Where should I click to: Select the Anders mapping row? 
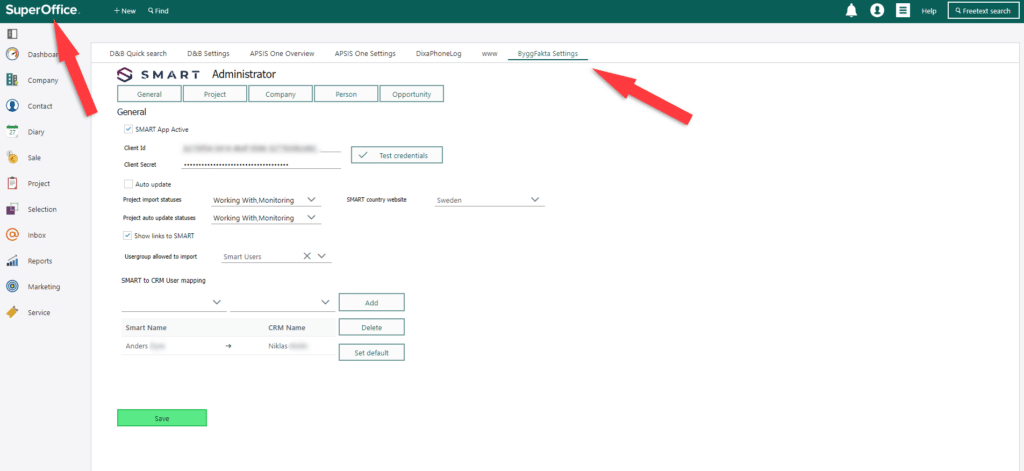click(225, 345)
